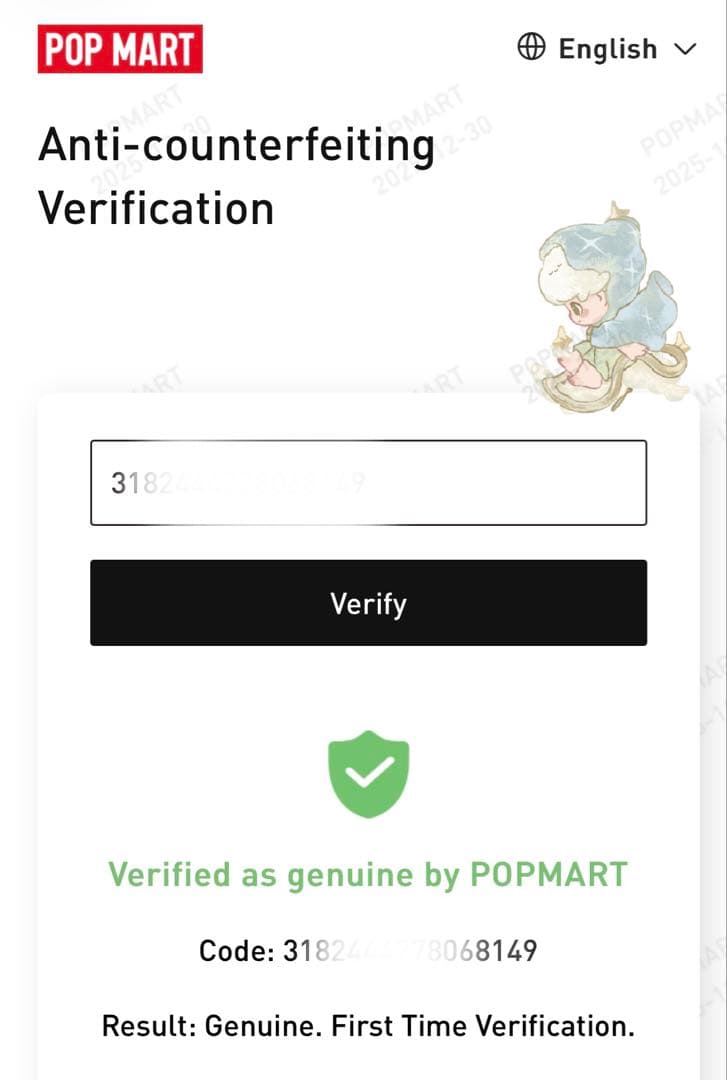Click the green shield verification icon

pyautogui.click(x=368, y=773)
